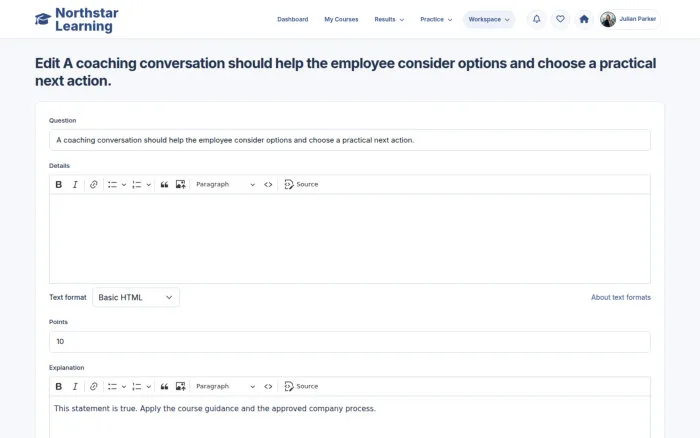
Task: Upload image in Explanation editor
Action: (180, 387)
